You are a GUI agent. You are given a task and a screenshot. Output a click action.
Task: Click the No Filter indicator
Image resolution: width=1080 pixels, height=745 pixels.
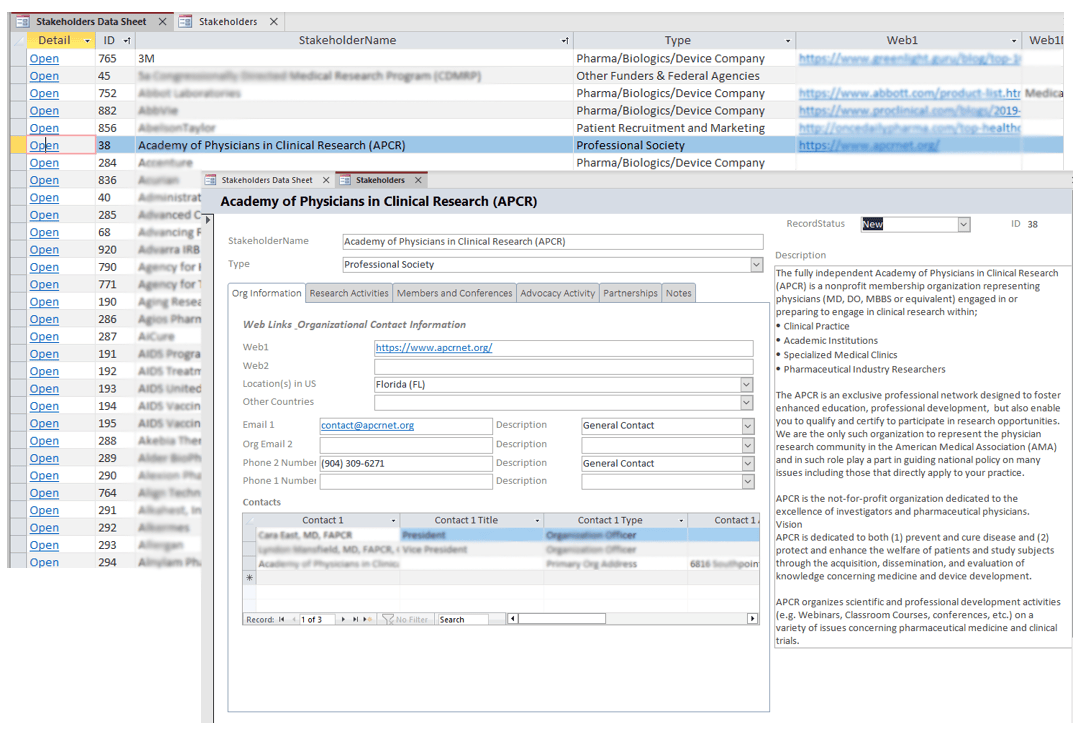point(405,620)
